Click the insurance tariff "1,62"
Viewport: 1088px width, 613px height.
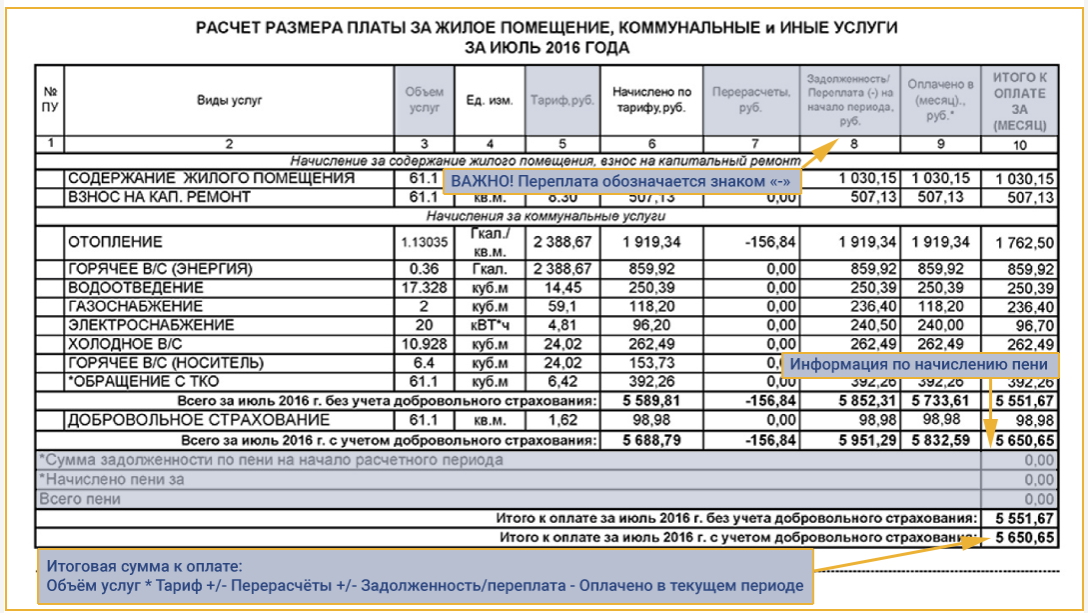(563, 420)
